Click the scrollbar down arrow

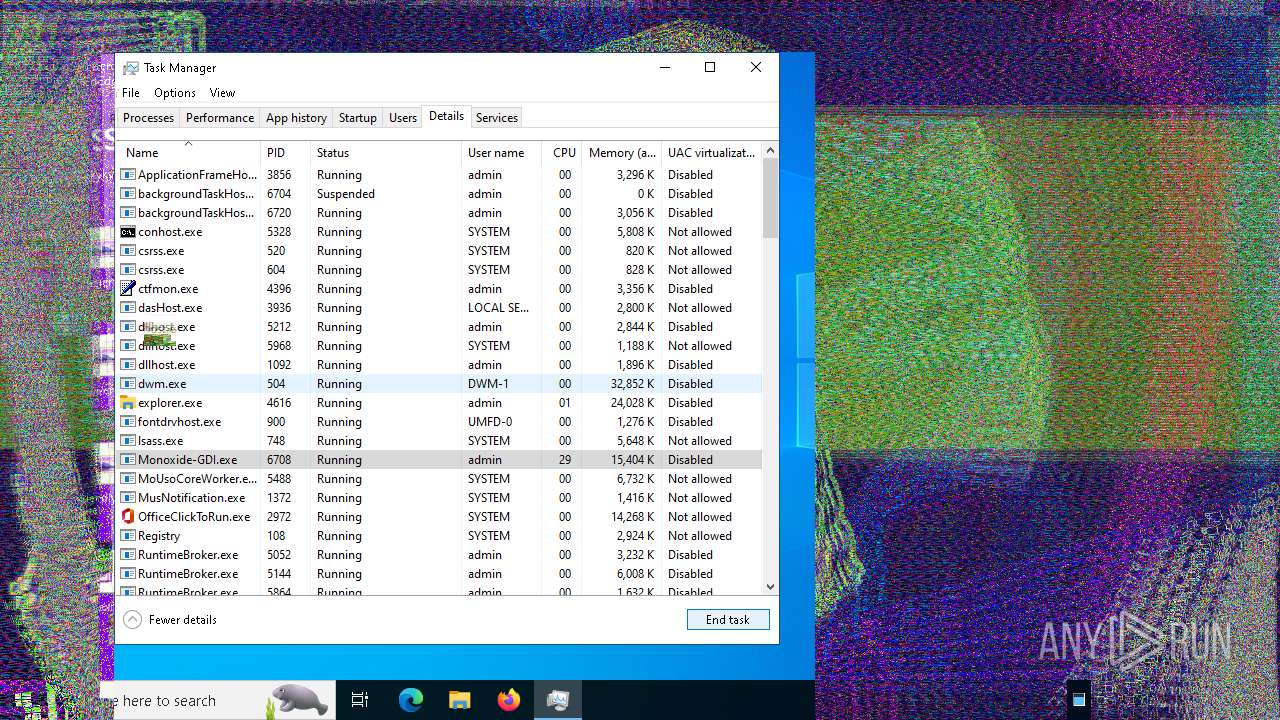coord(770,587)
